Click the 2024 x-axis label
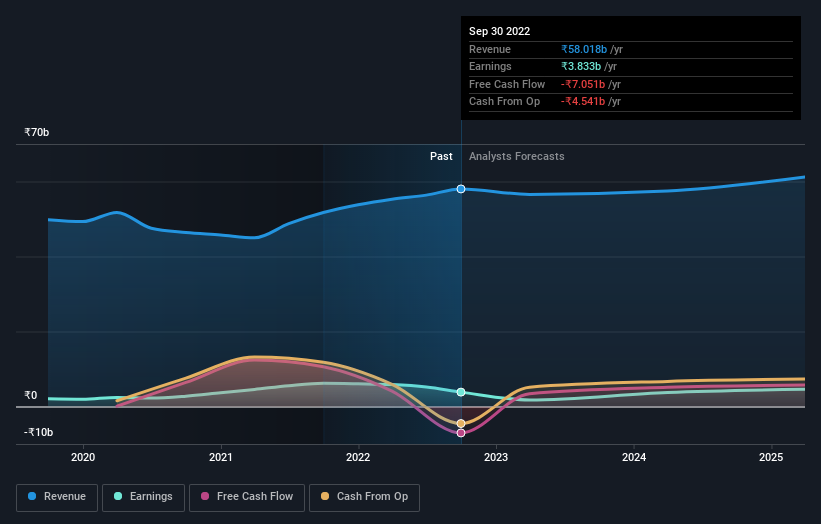This screenshot has height=524, width=821. tap(634, 458)
